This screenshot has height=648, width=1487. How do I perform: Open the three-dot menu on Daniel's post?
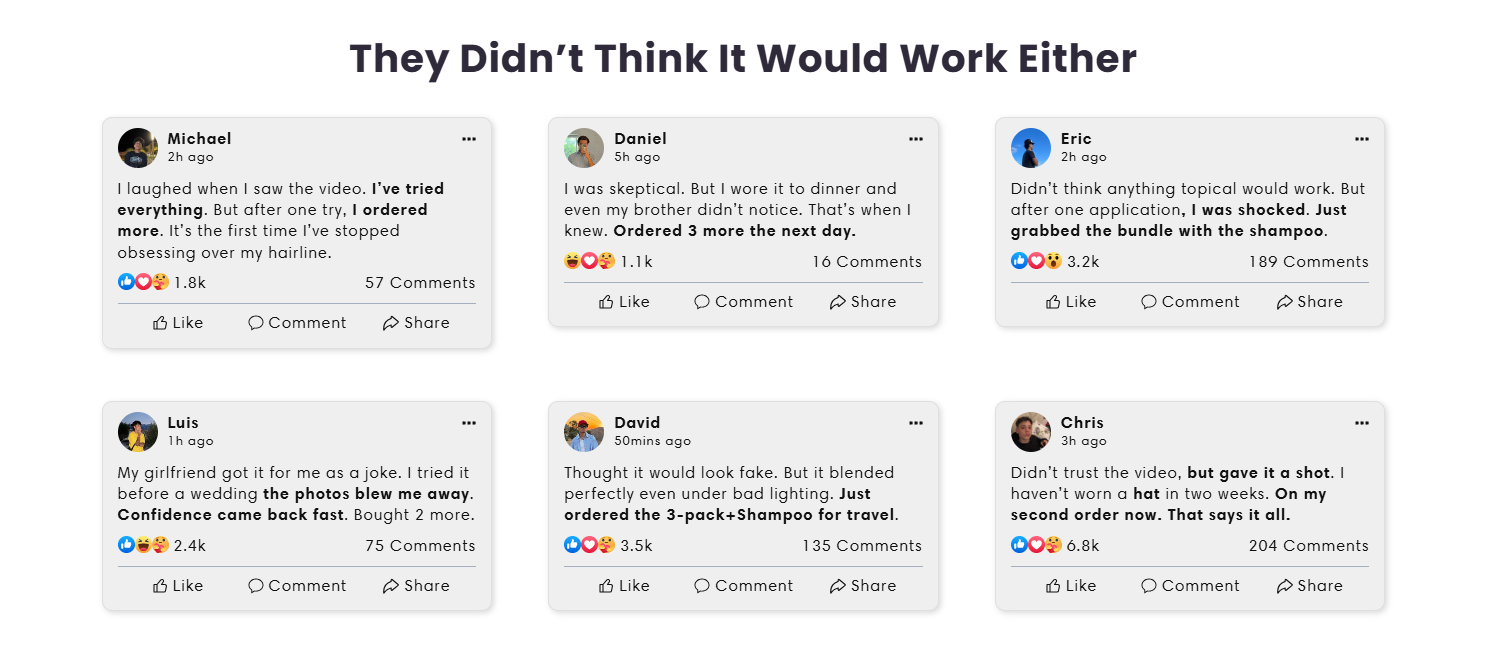(916, 139)
